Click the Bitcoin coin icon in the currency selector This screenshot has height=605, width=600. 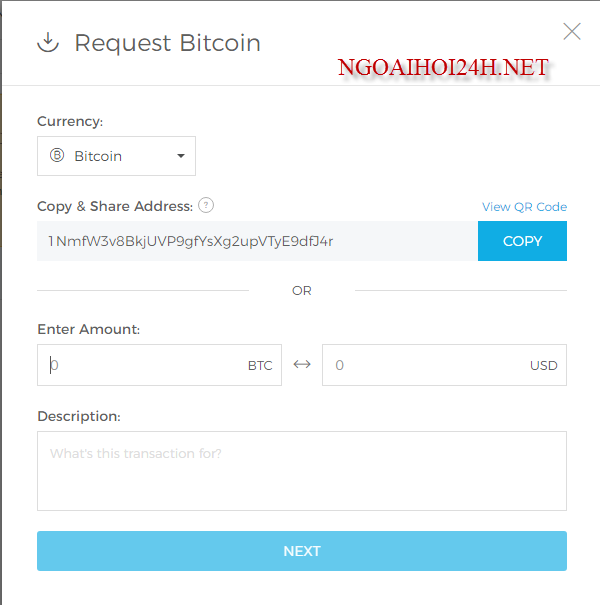click(57, 156)
